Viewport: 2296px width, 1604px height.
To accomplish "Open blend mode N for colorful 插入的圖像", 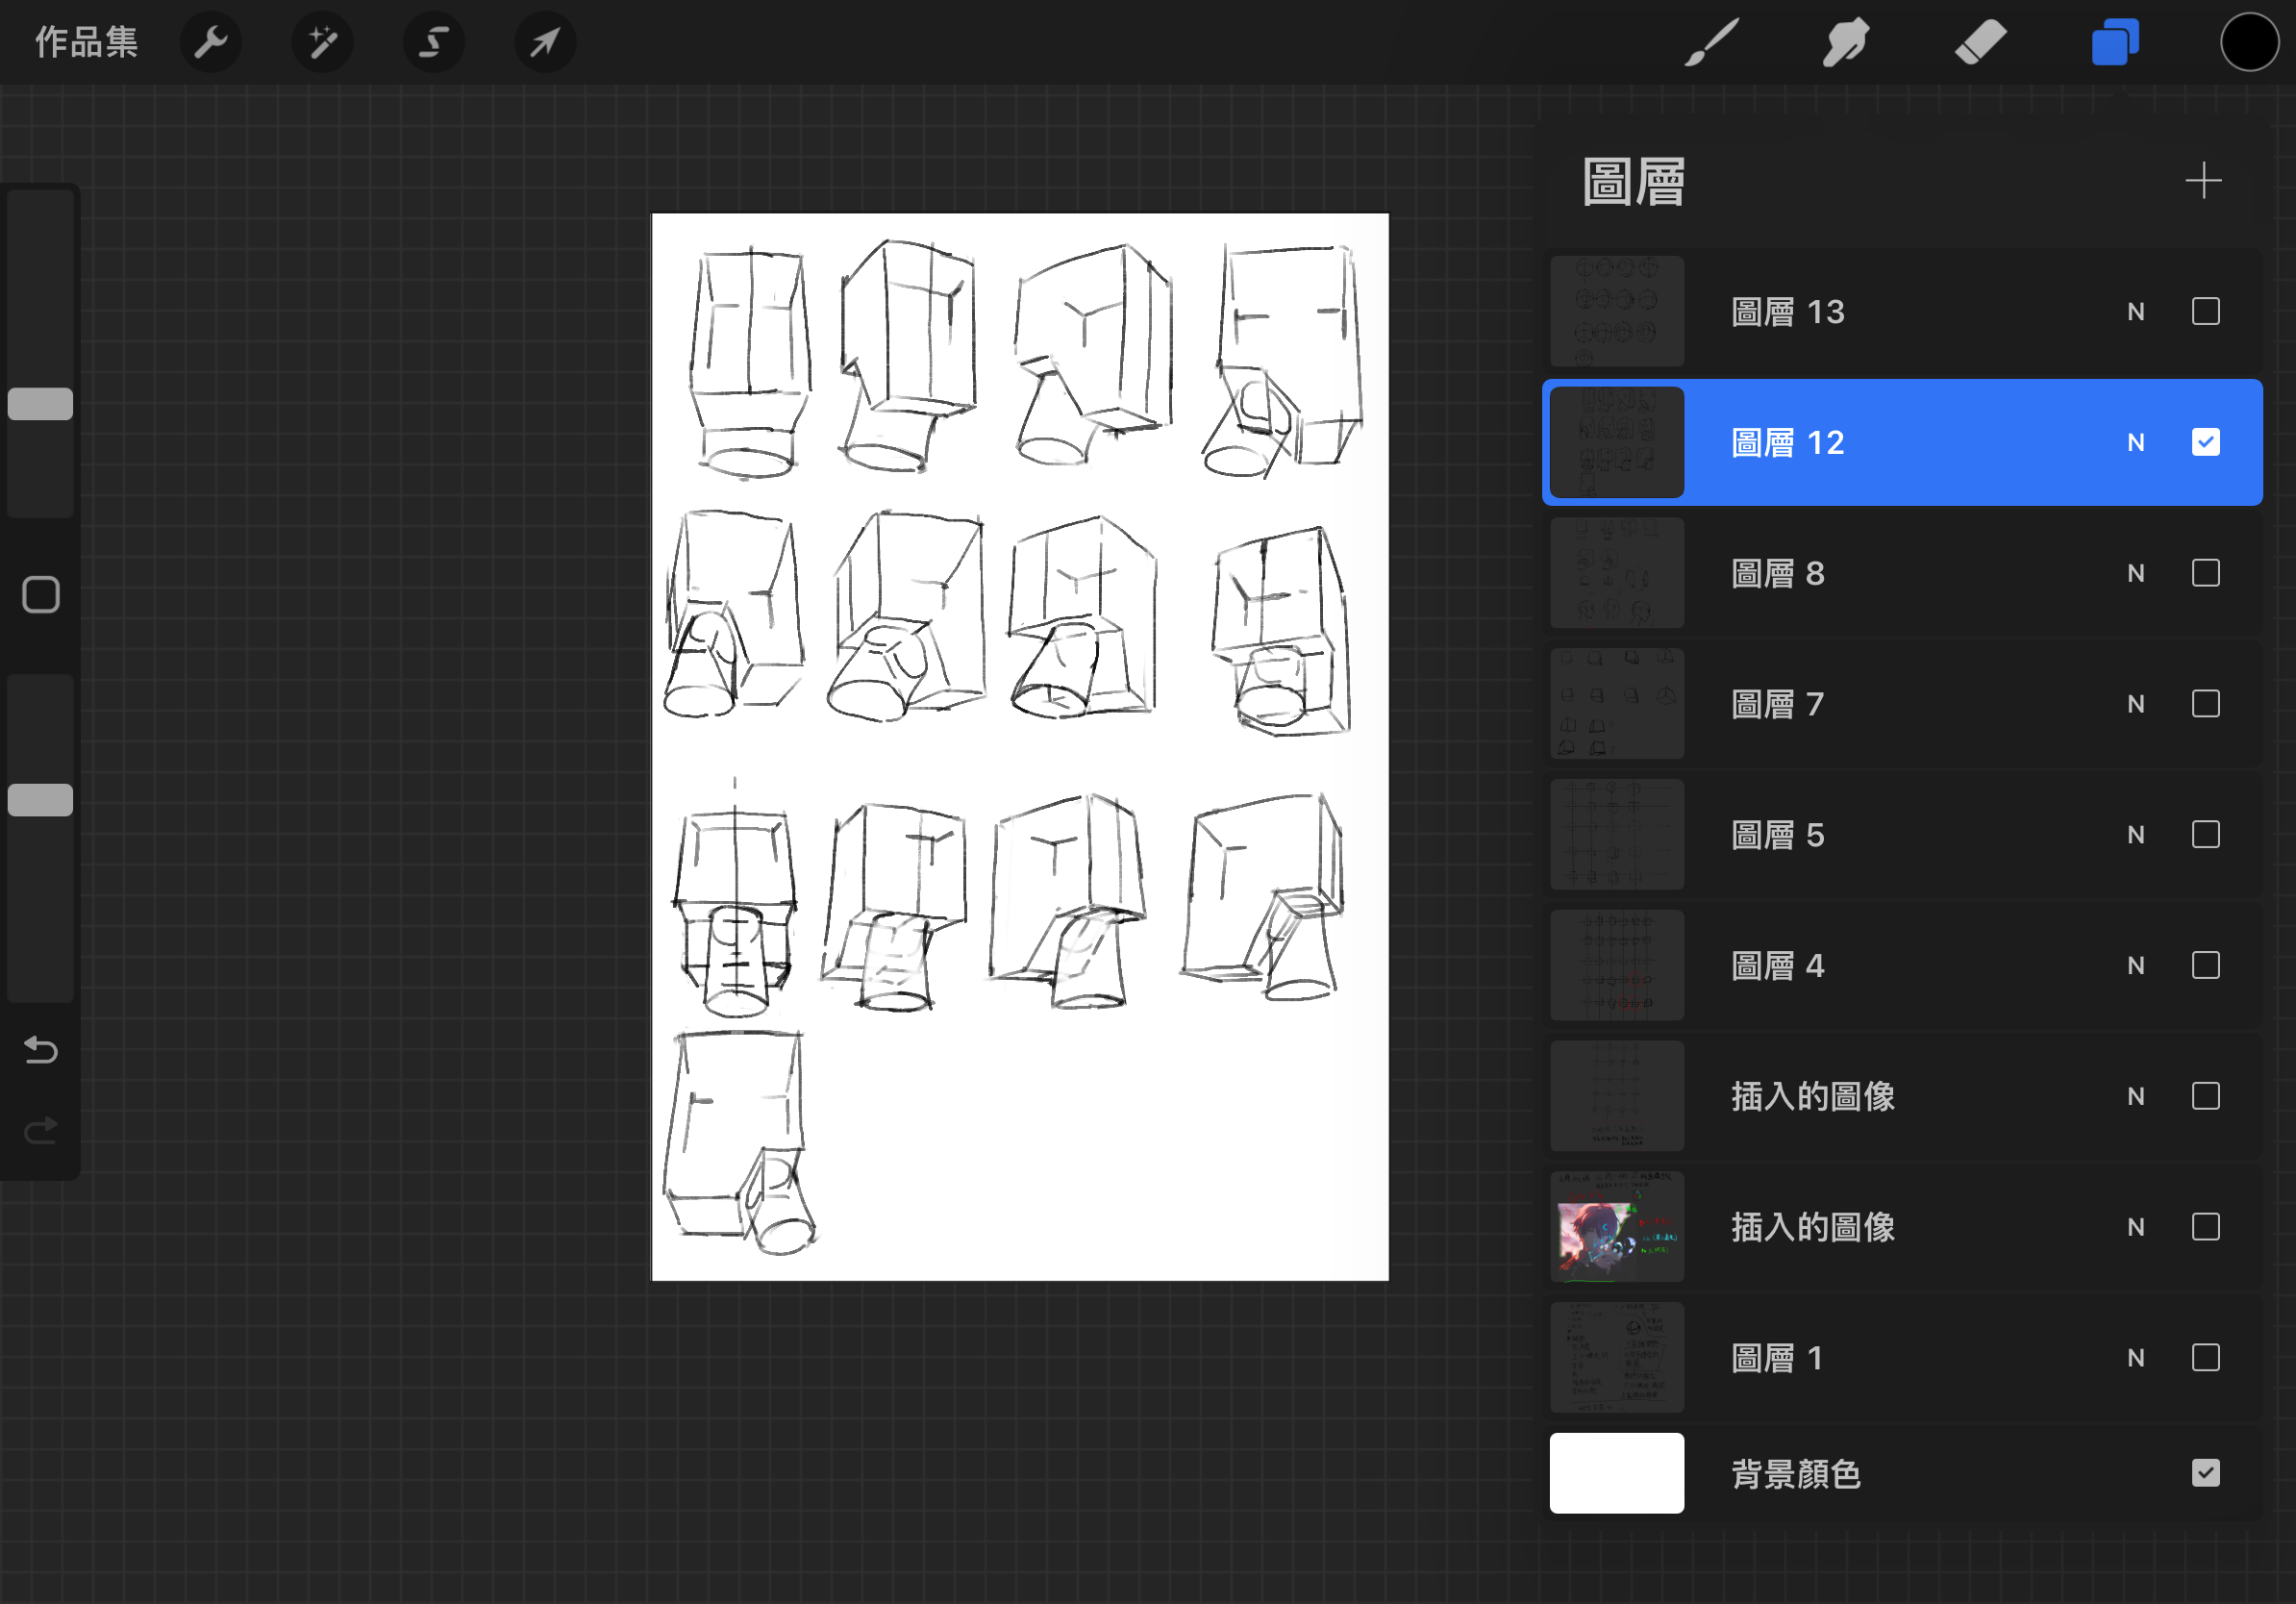I will click(x=2136, y=1227).
